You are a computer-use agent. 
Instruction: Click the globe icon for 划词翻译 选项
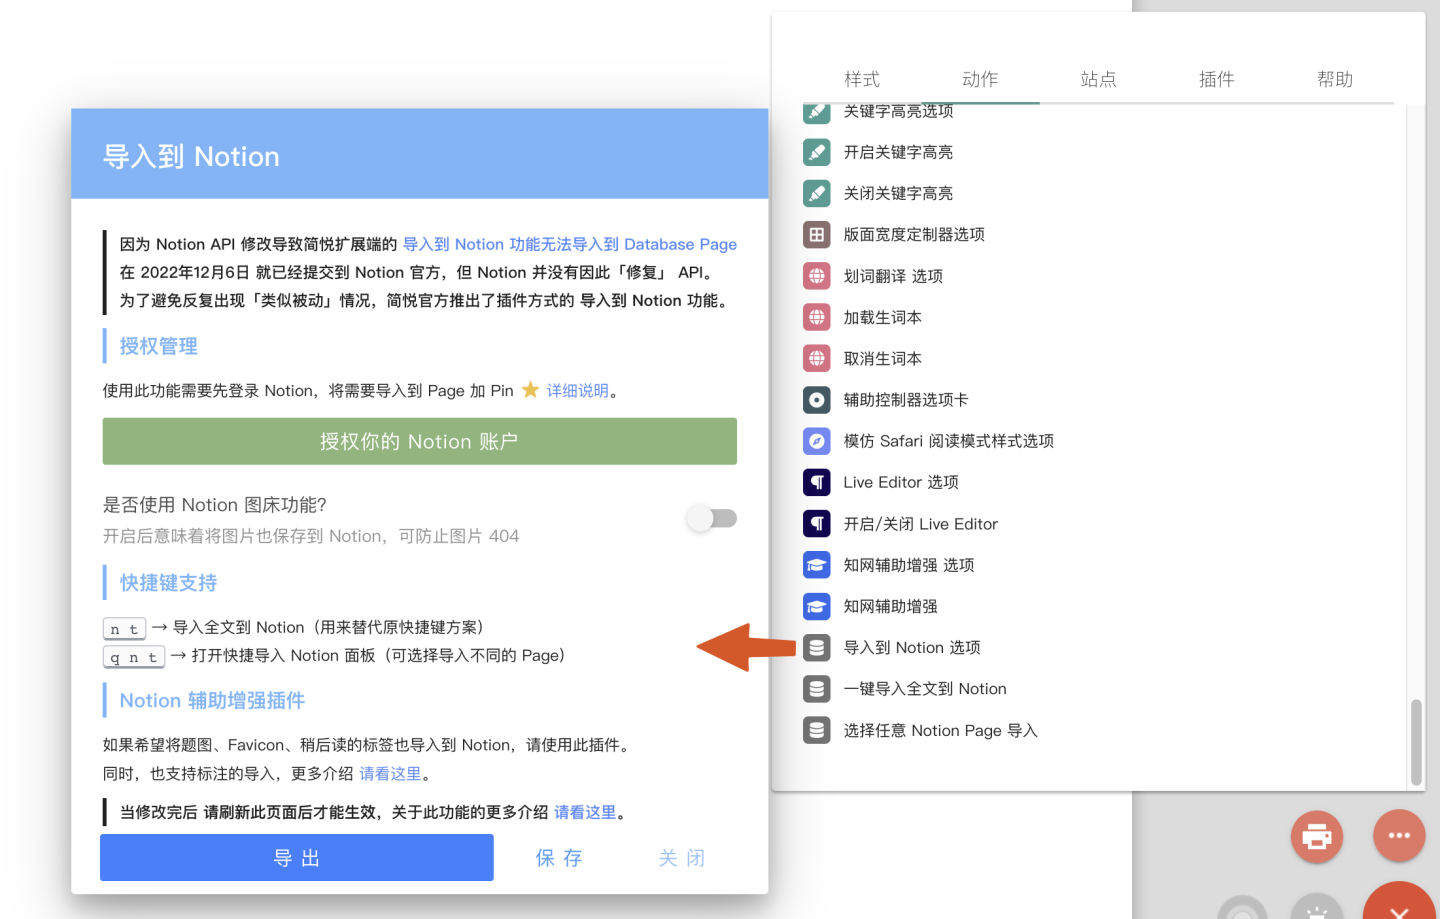click(817, 276)
